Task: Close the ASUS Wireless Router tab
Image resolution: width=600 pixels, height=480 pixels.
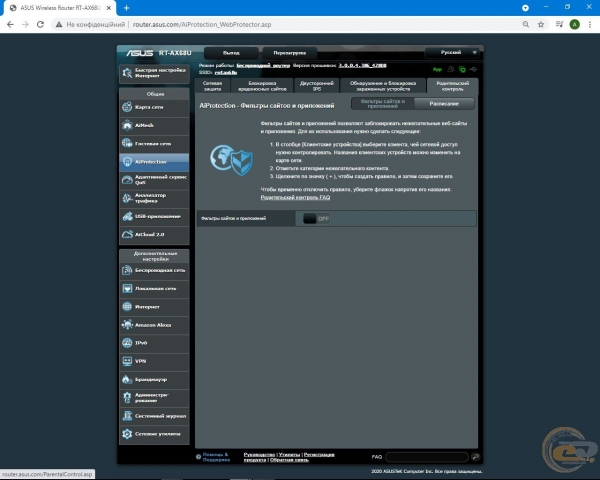Action: coord(109,8)
